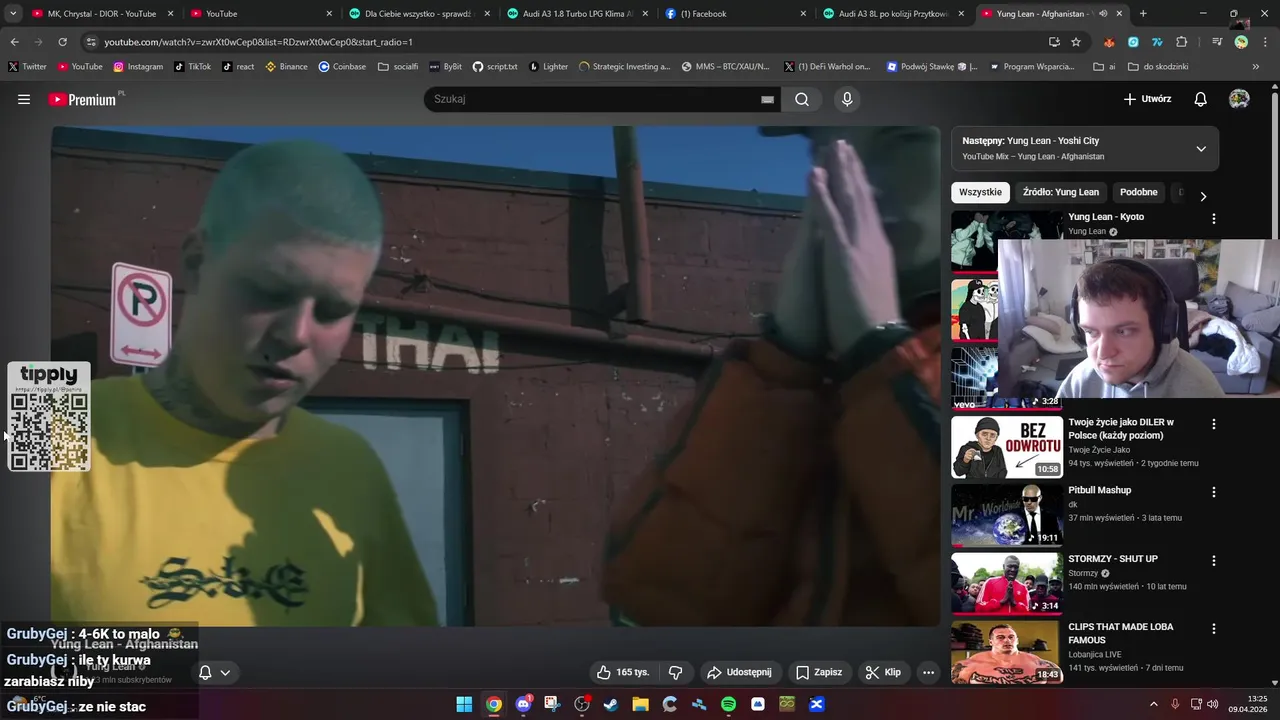1280x720 pixels.
Task: Show hidden system tray icons
Action: (1153, 704)
